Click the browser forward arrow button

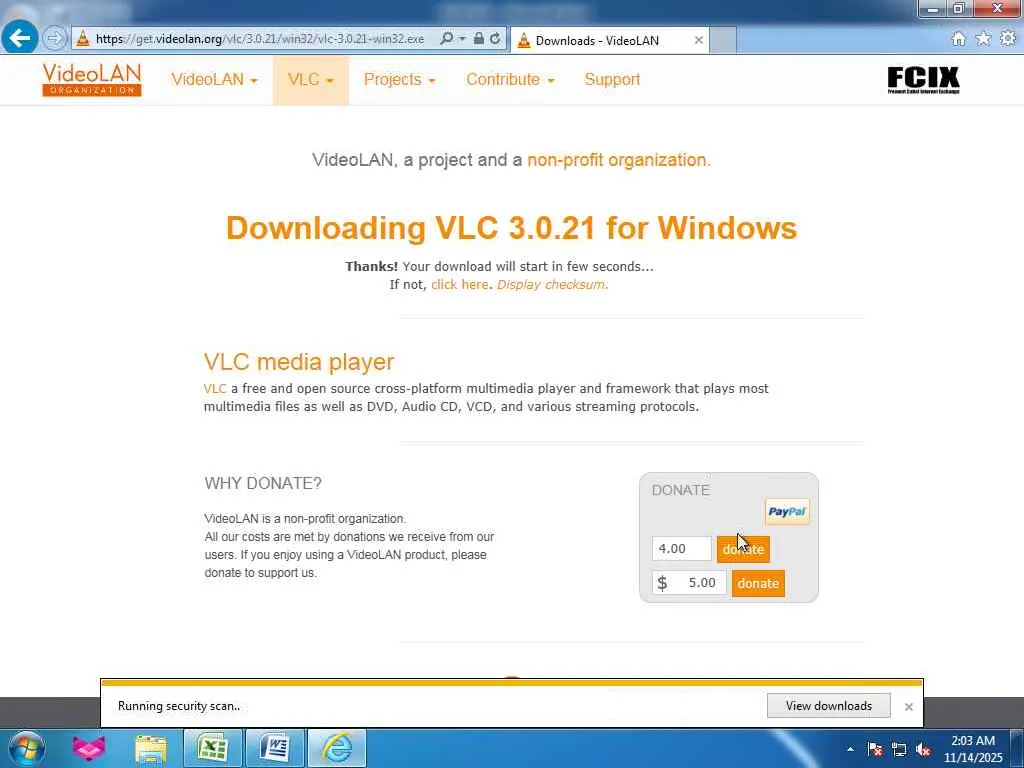pos(55,39)
